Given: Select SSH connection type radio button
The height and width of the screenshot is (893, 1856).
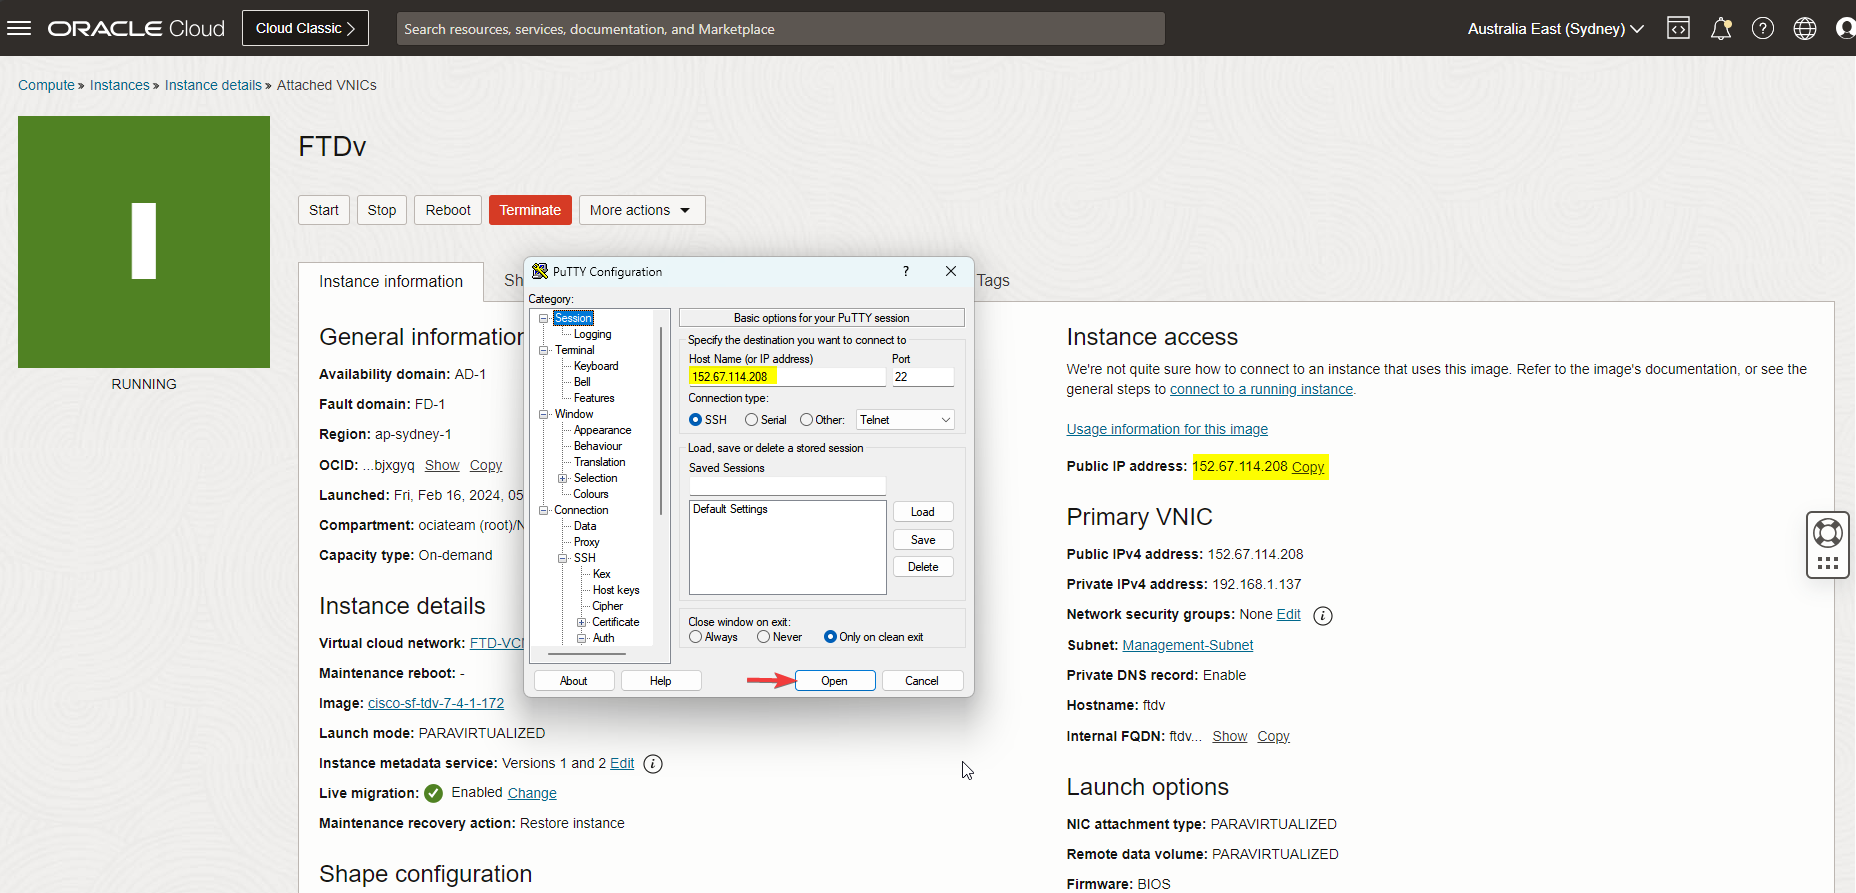Looking at the screenshot, I should [x=696, y=420].
